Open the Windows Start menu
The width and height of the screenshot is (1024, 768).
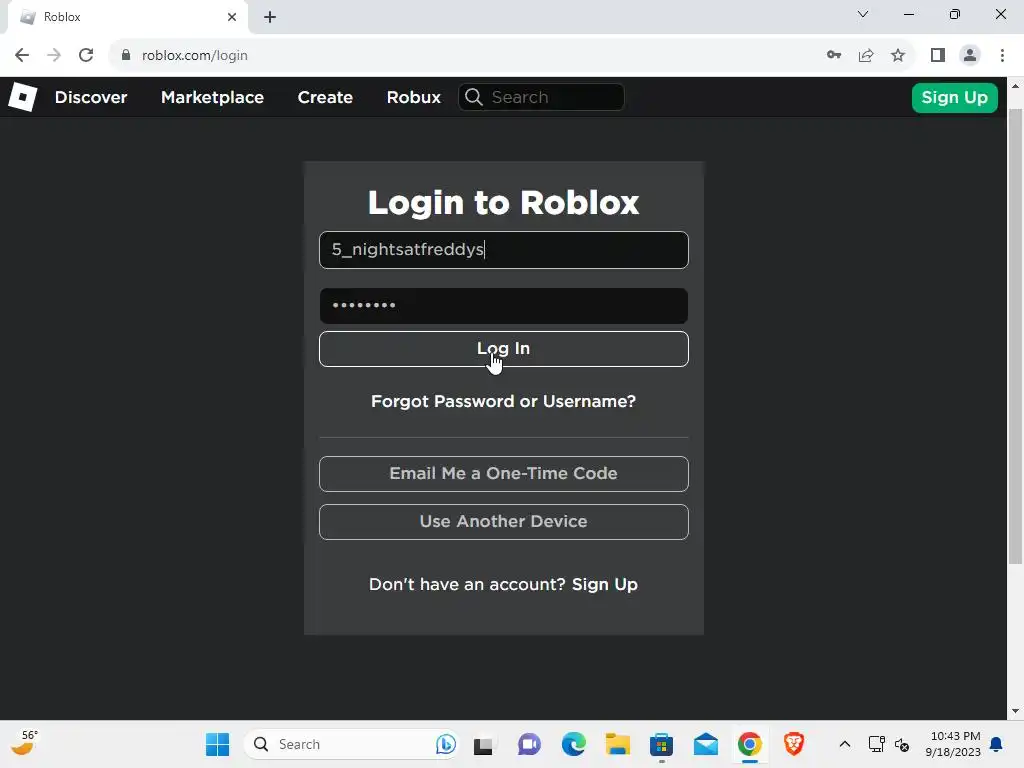tap(217, 744)
